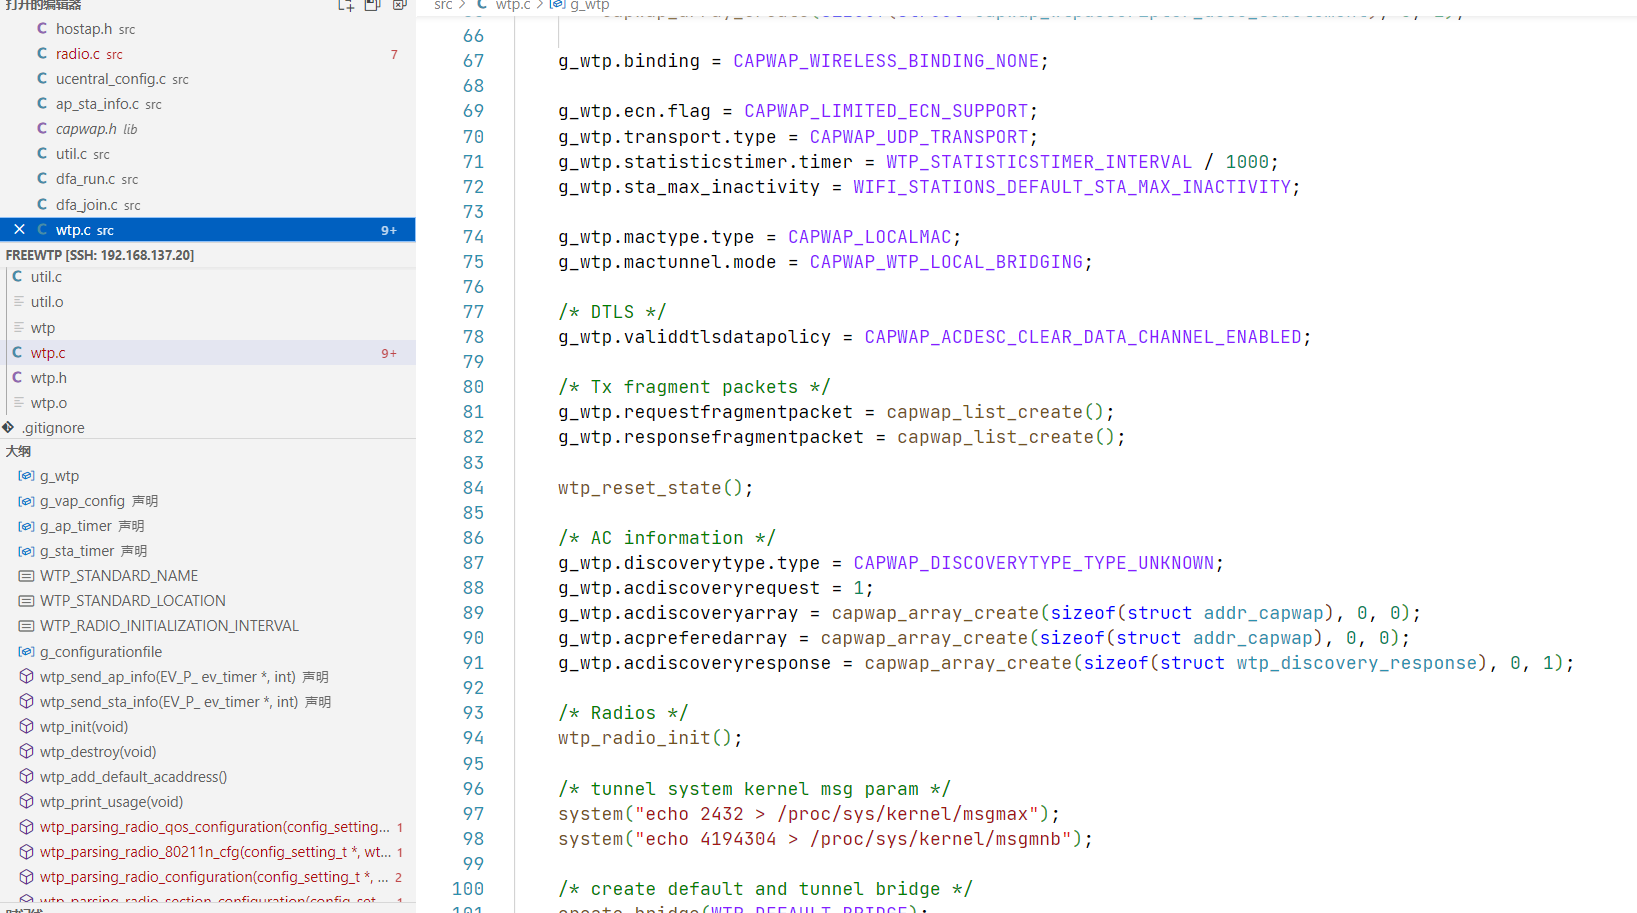
Task: Open ap_sta_info.c from open editors
Action: click(x=208, y=104)
